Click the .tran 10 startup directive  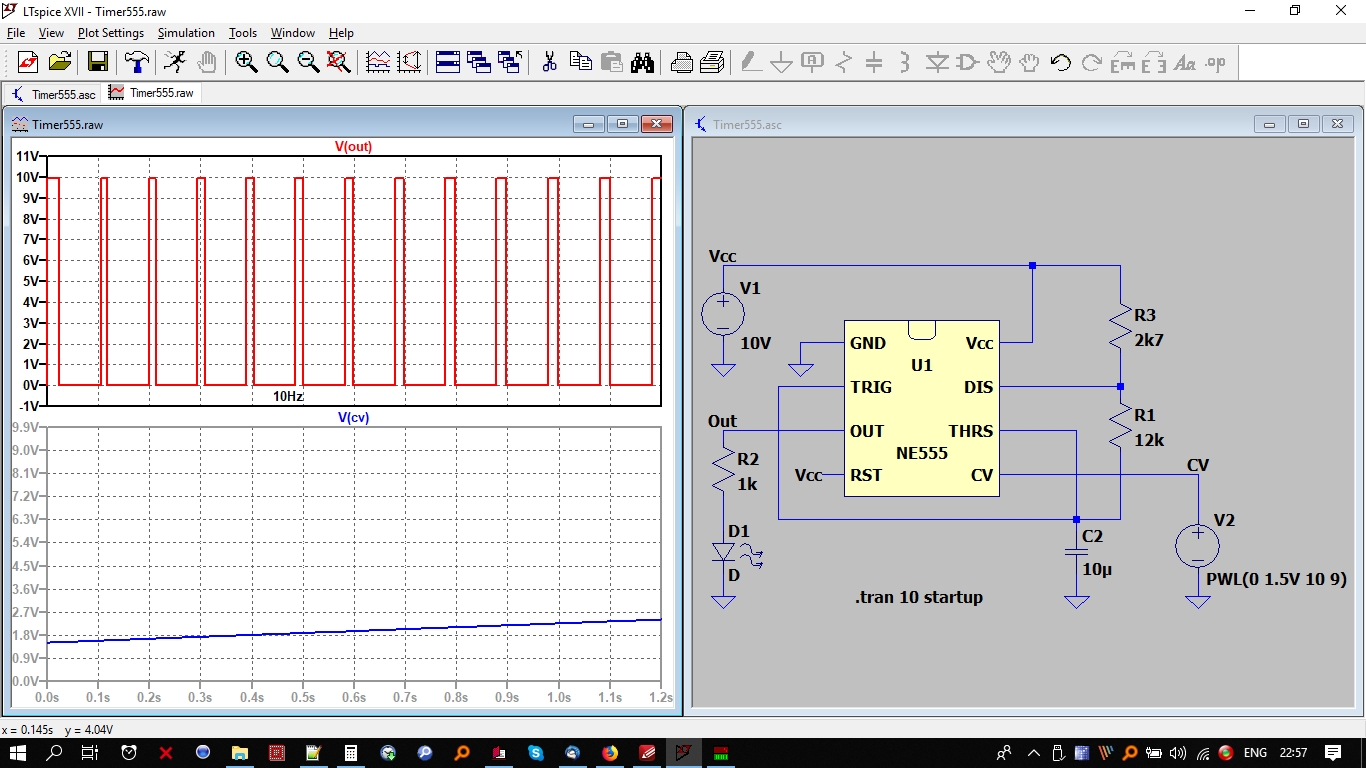coord(918,597)
